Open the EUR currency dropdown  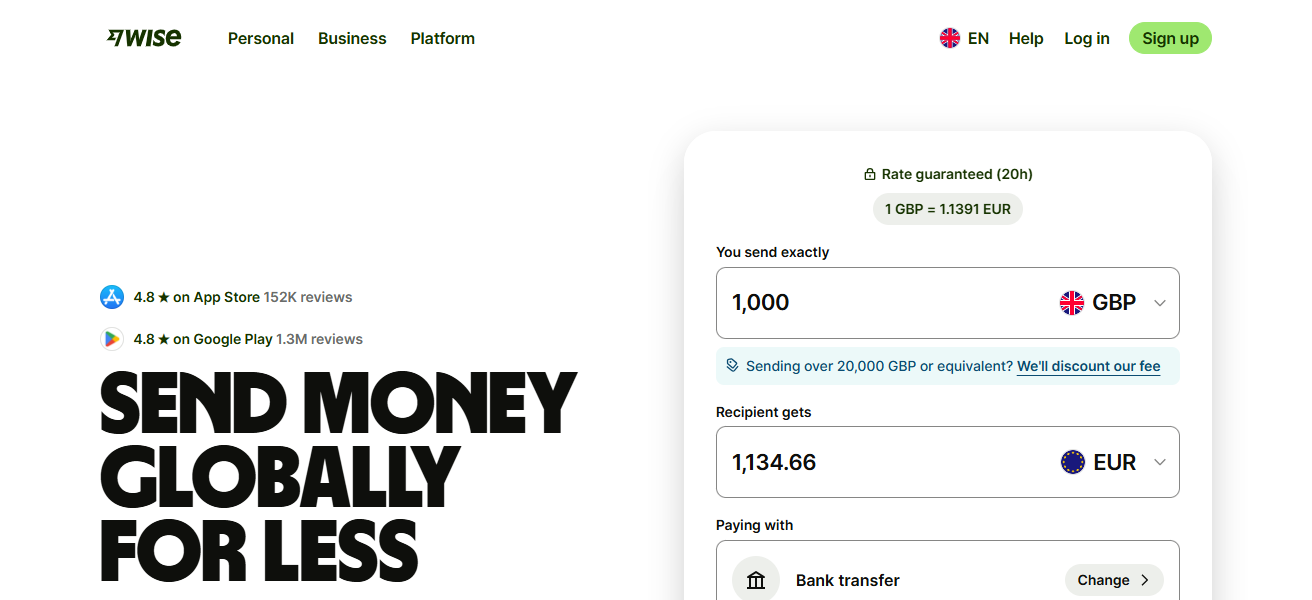pyautogui.click(x=1159, y=462)
